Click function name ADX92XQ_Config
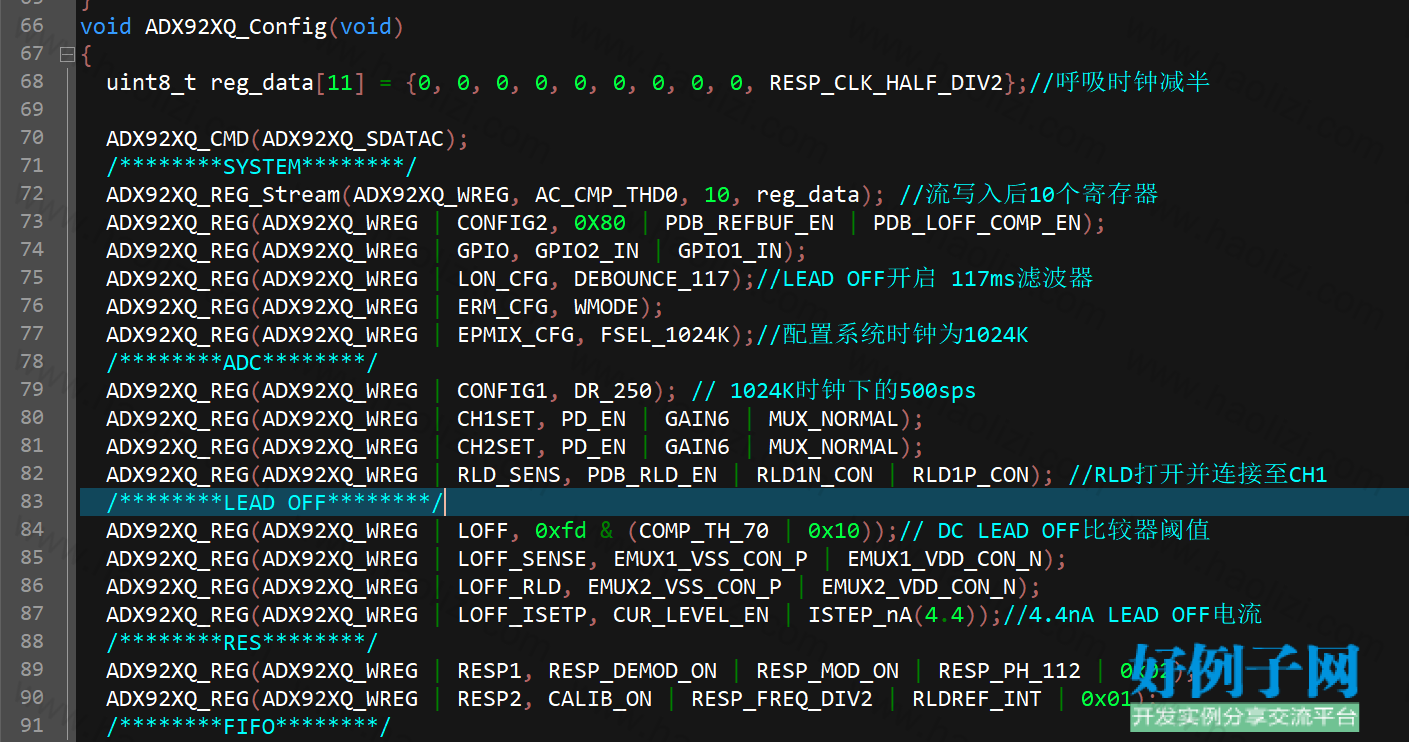1409x742 pixels. click(236, 26)
